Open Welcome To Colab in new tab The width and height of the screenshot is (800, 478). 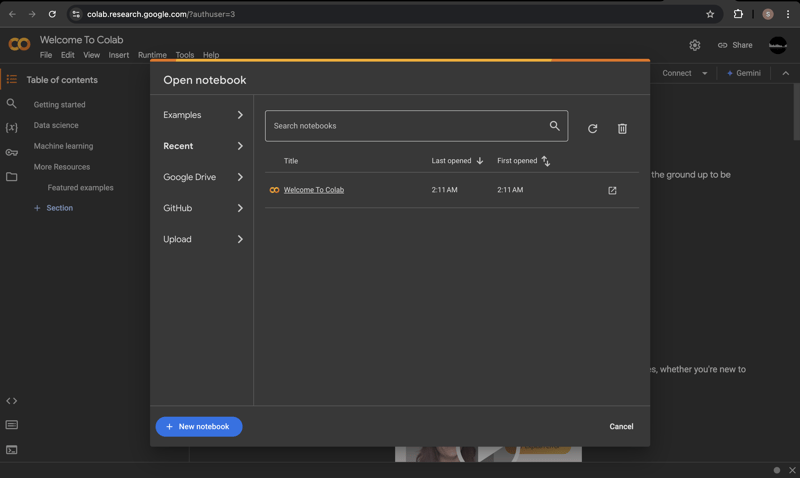click(612, 190)
